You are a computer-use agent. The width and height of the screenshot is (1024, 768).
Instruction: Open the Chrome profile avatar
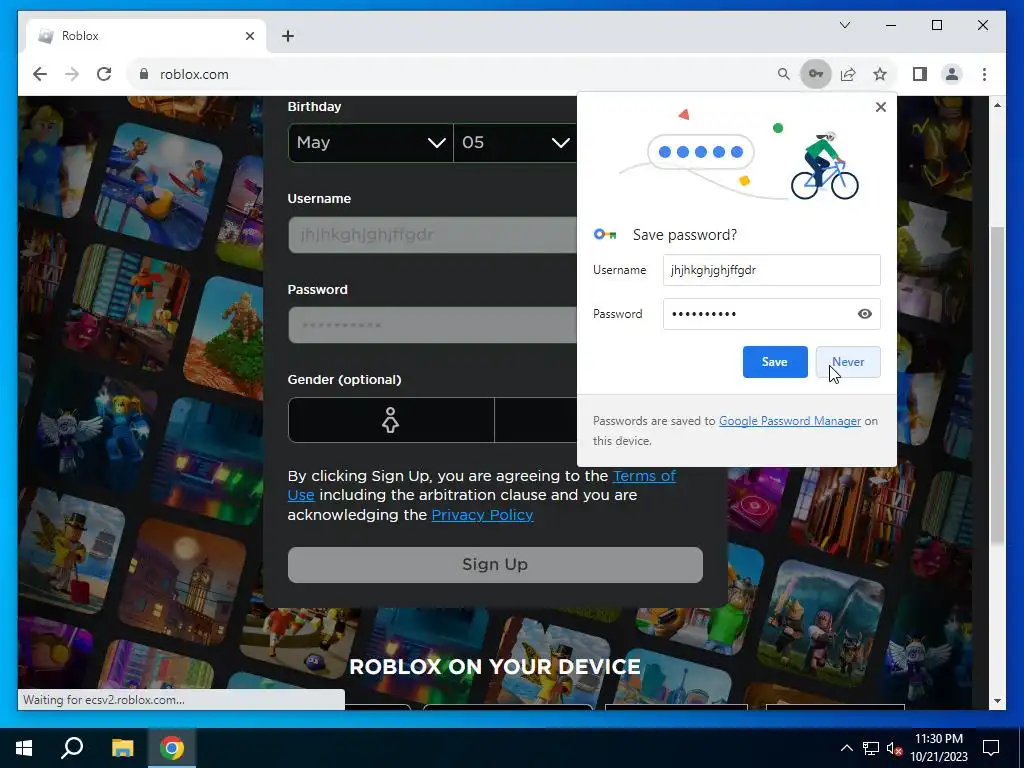952,74
